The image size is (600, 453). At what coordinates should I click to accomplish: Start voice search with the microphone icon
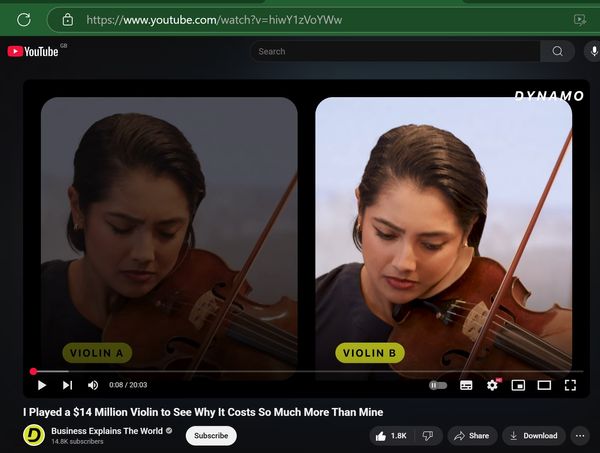(593, 51)
